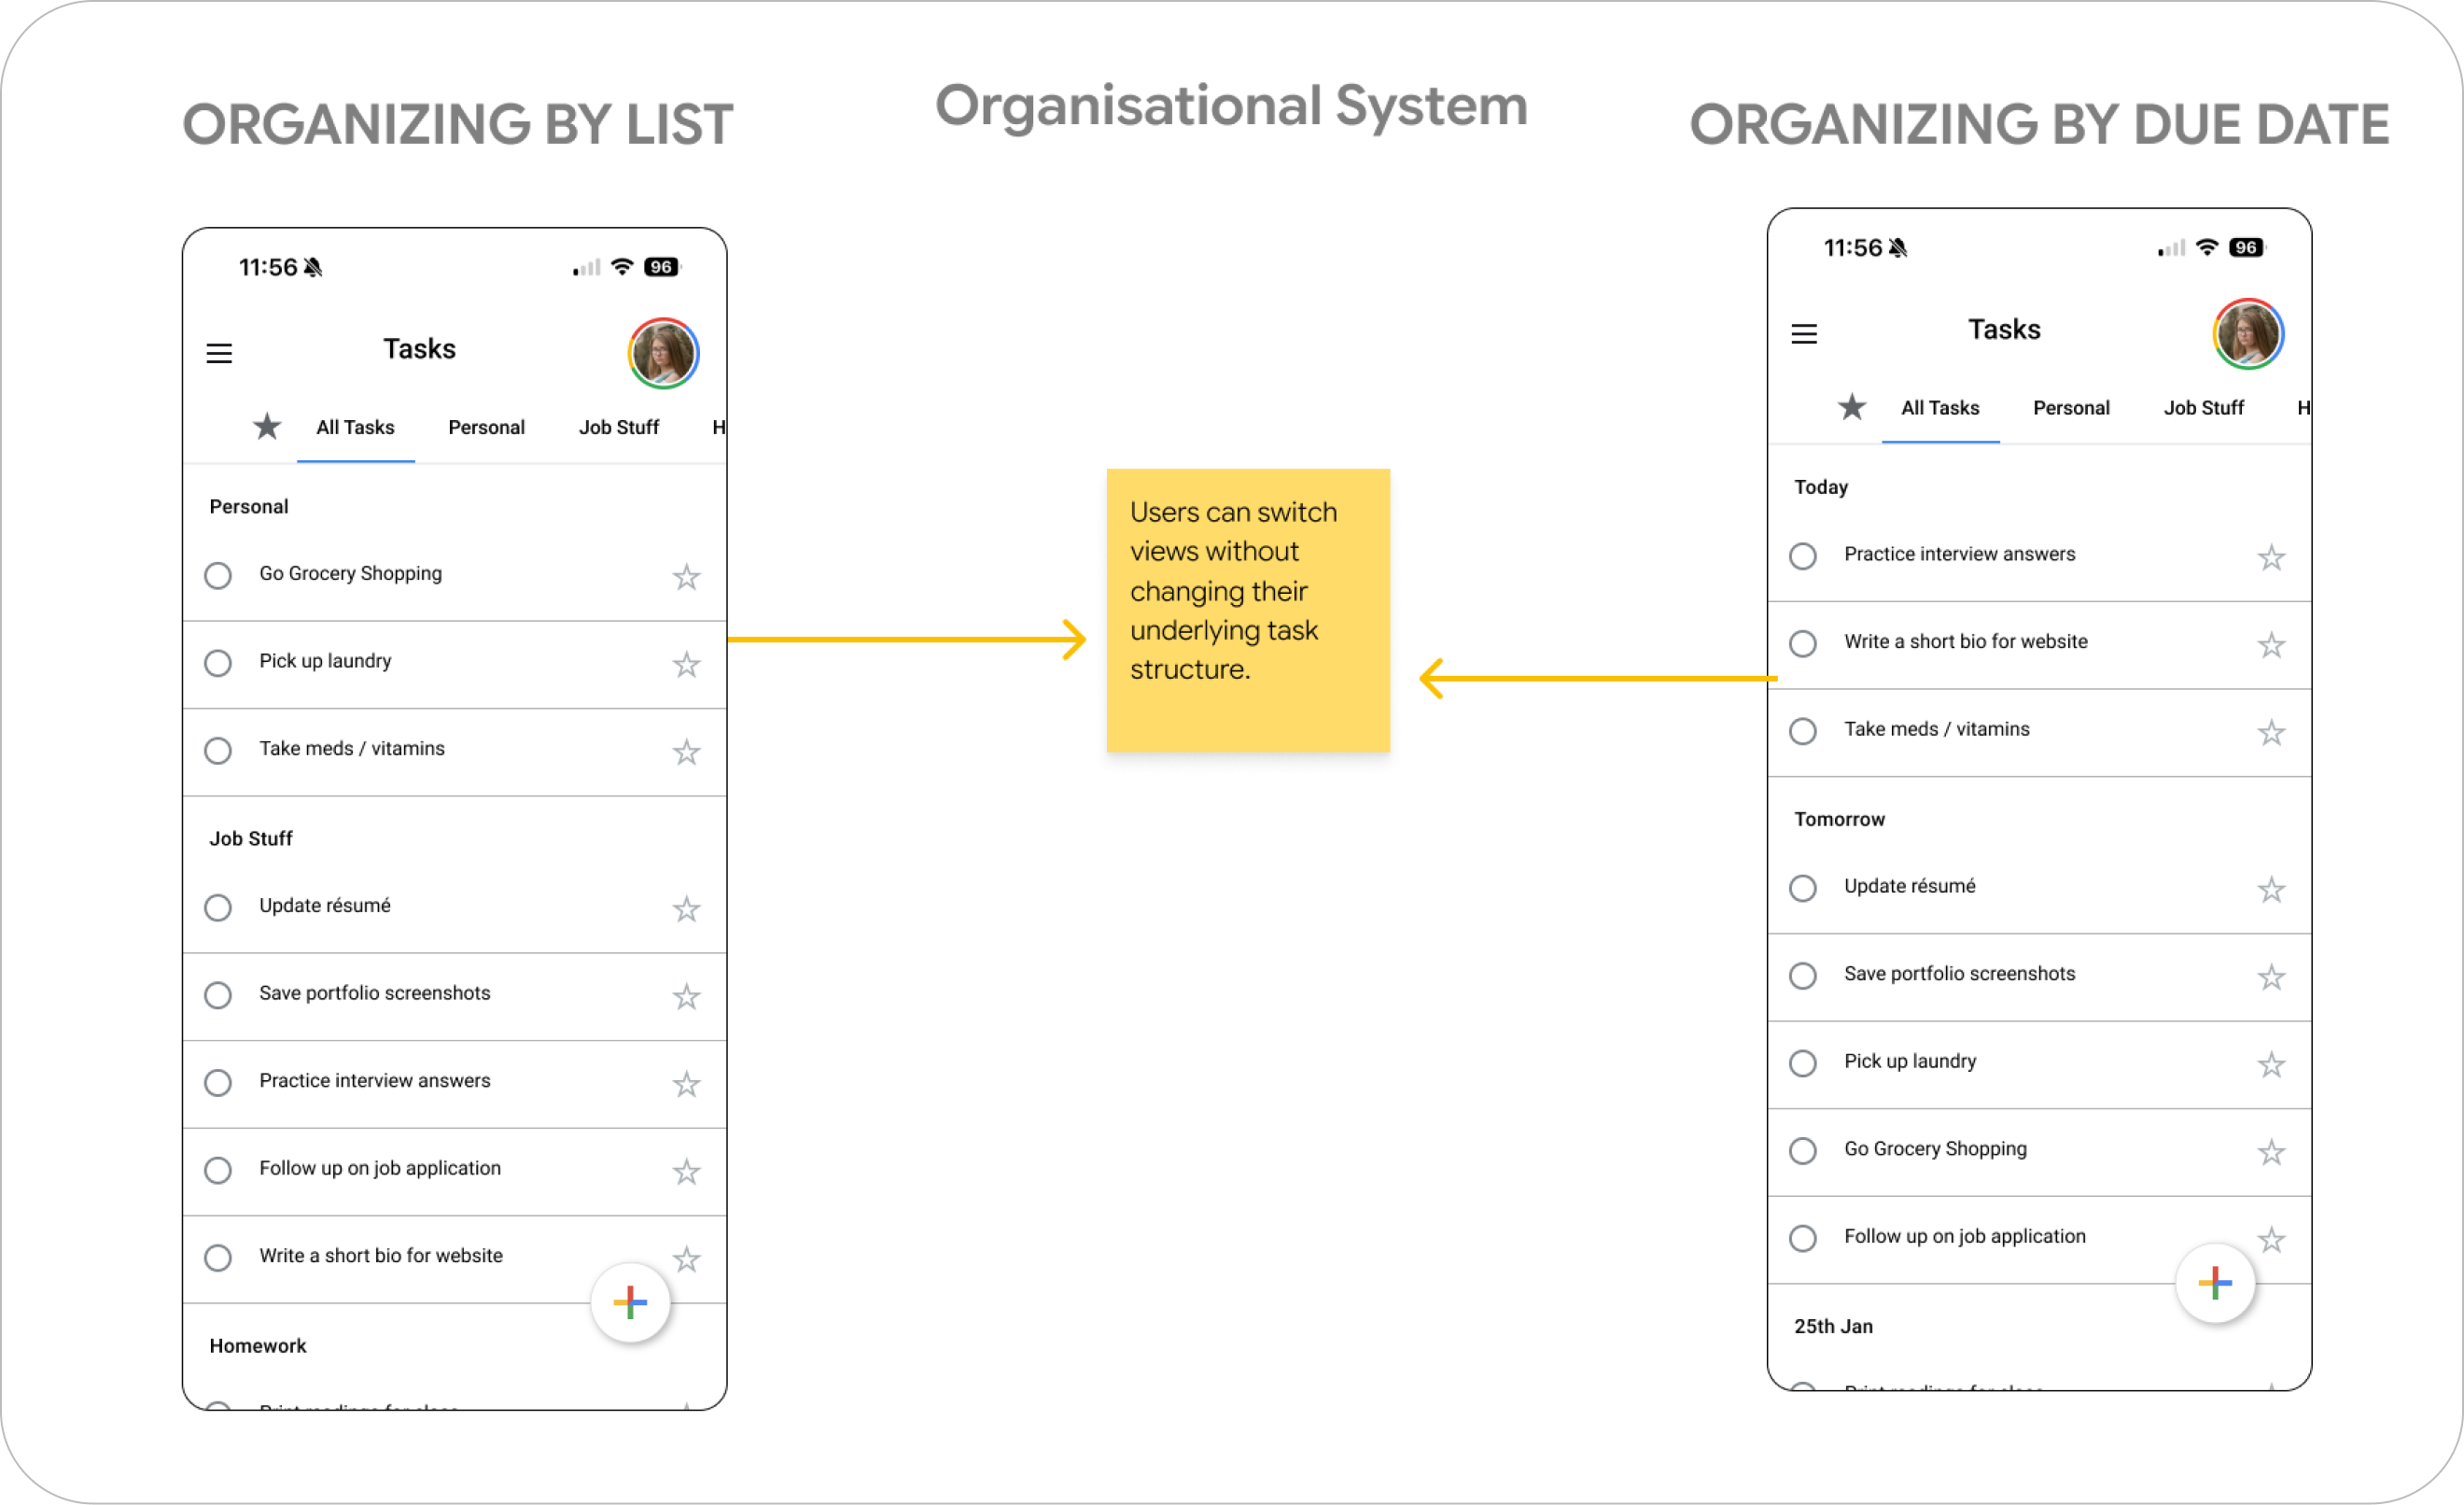Screen dimensions: 2464x1505
Task: Click Organisational System heading
Action: 1231,106
